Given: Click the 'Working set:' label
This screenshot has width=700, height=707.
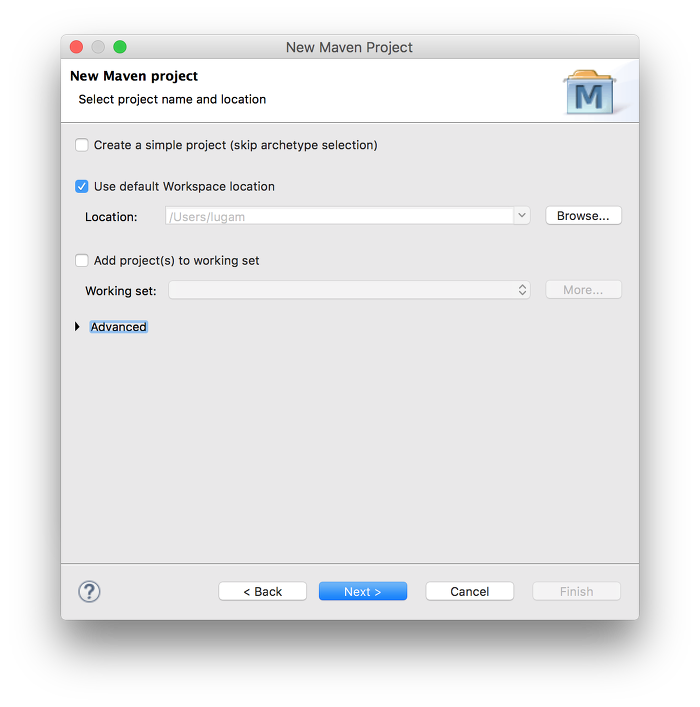Looking at the screenshot, I should coord(121,291).
